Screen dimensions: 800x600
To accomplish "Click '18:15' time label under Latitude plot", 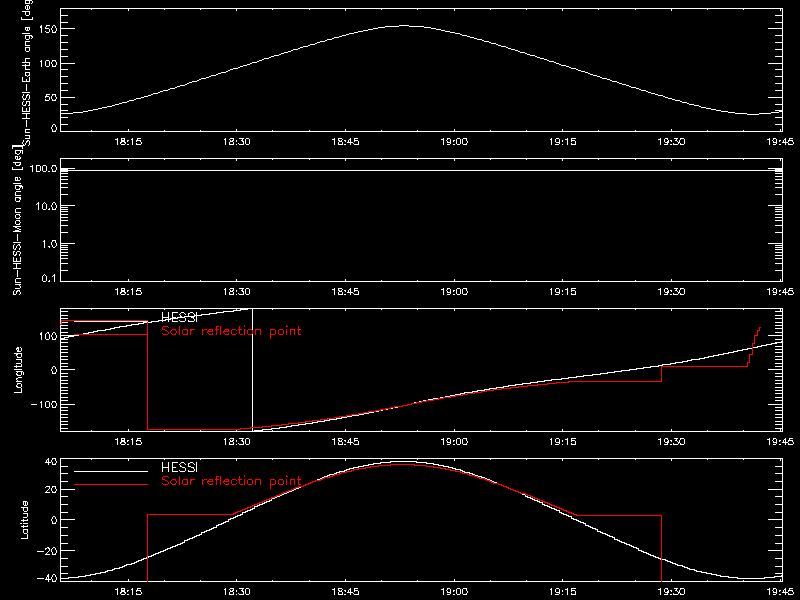I will click(x=128, y=592).
